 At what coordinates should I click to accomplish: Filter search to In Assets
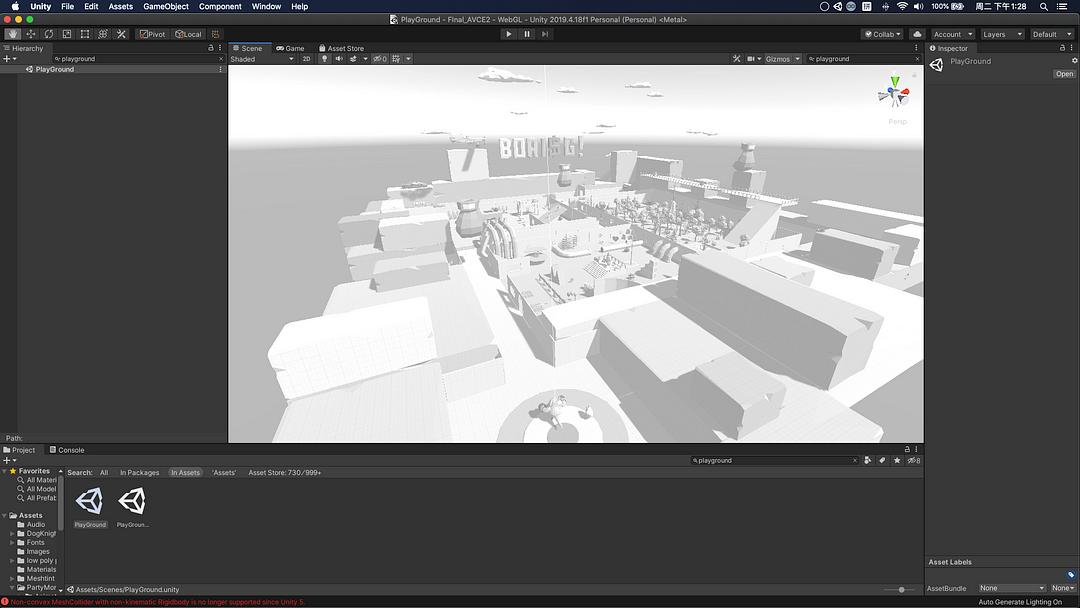[x=185, y=472]
